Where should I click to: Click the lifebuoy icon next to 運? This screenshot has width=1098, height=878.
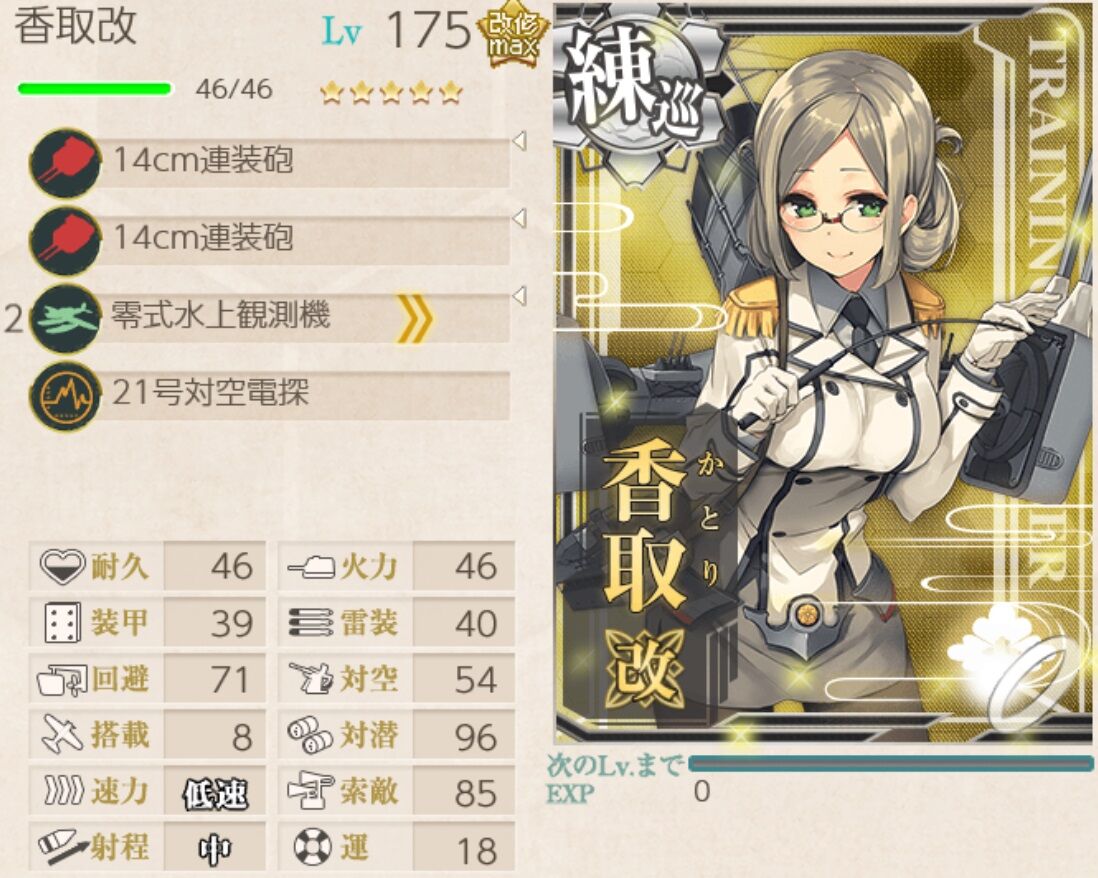pos(312,847)
